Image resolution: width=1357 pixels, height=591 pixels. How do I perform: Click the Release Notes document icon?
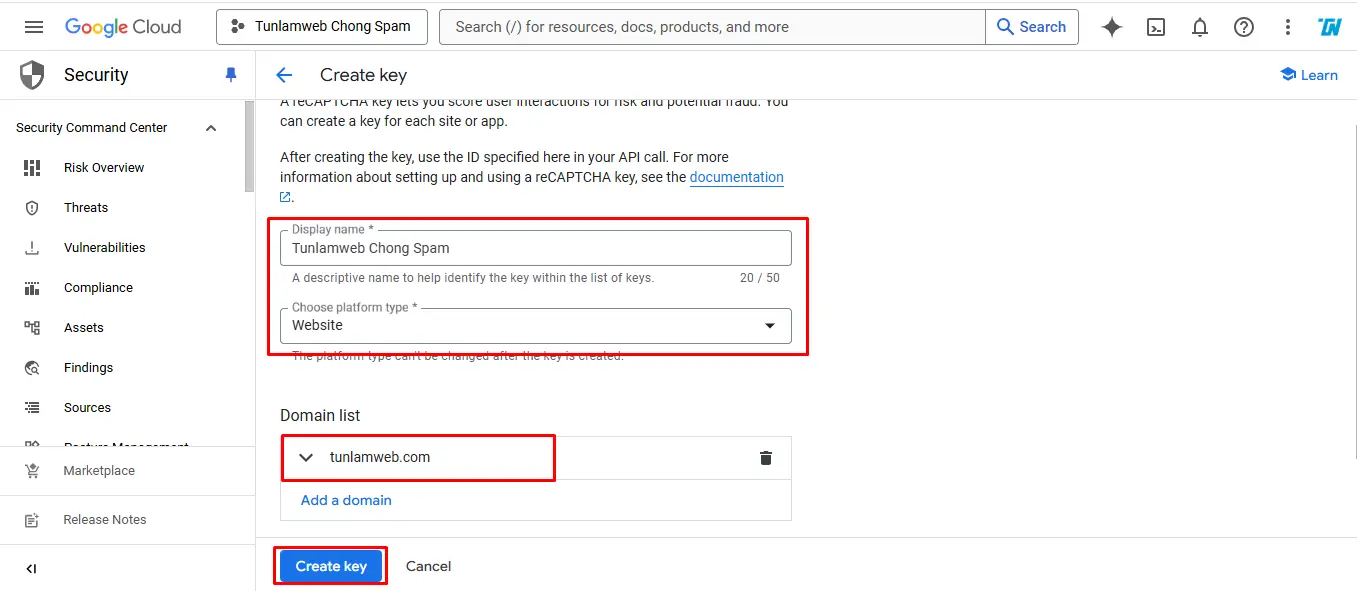[32, 520]
